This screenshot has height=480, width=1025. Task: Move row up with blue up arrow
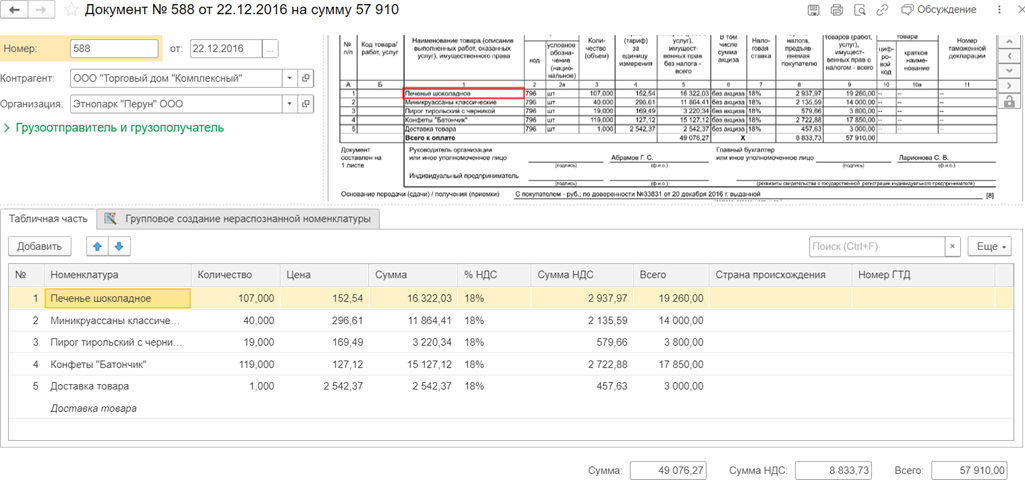click(x=97, y=247)
